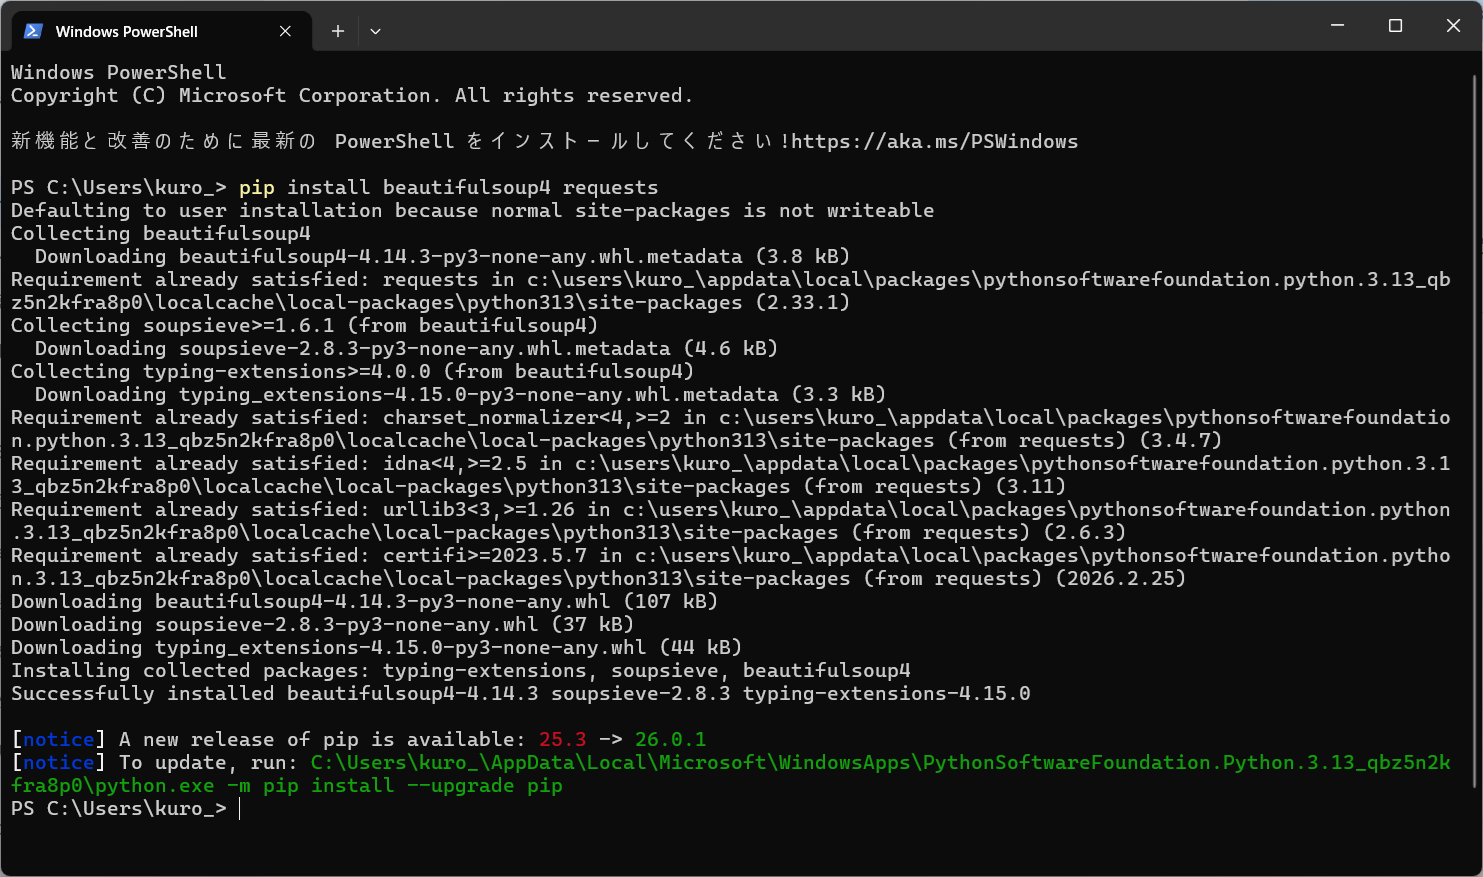This screenshot has height=877, width=1483.
Task: Click the yellow pip command word
Action: 256,187
